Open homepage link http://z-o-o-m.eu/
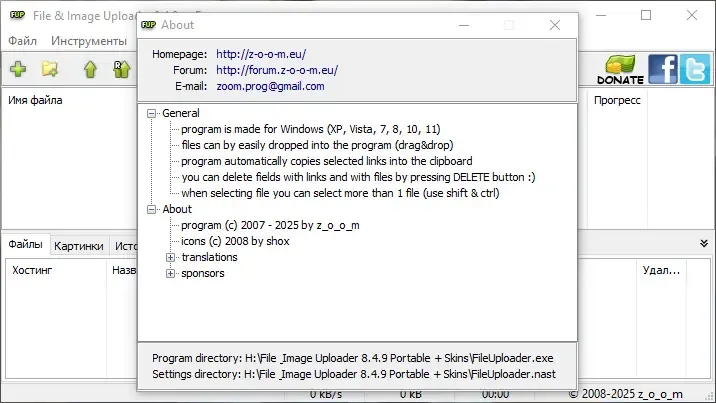 point(261,54)
